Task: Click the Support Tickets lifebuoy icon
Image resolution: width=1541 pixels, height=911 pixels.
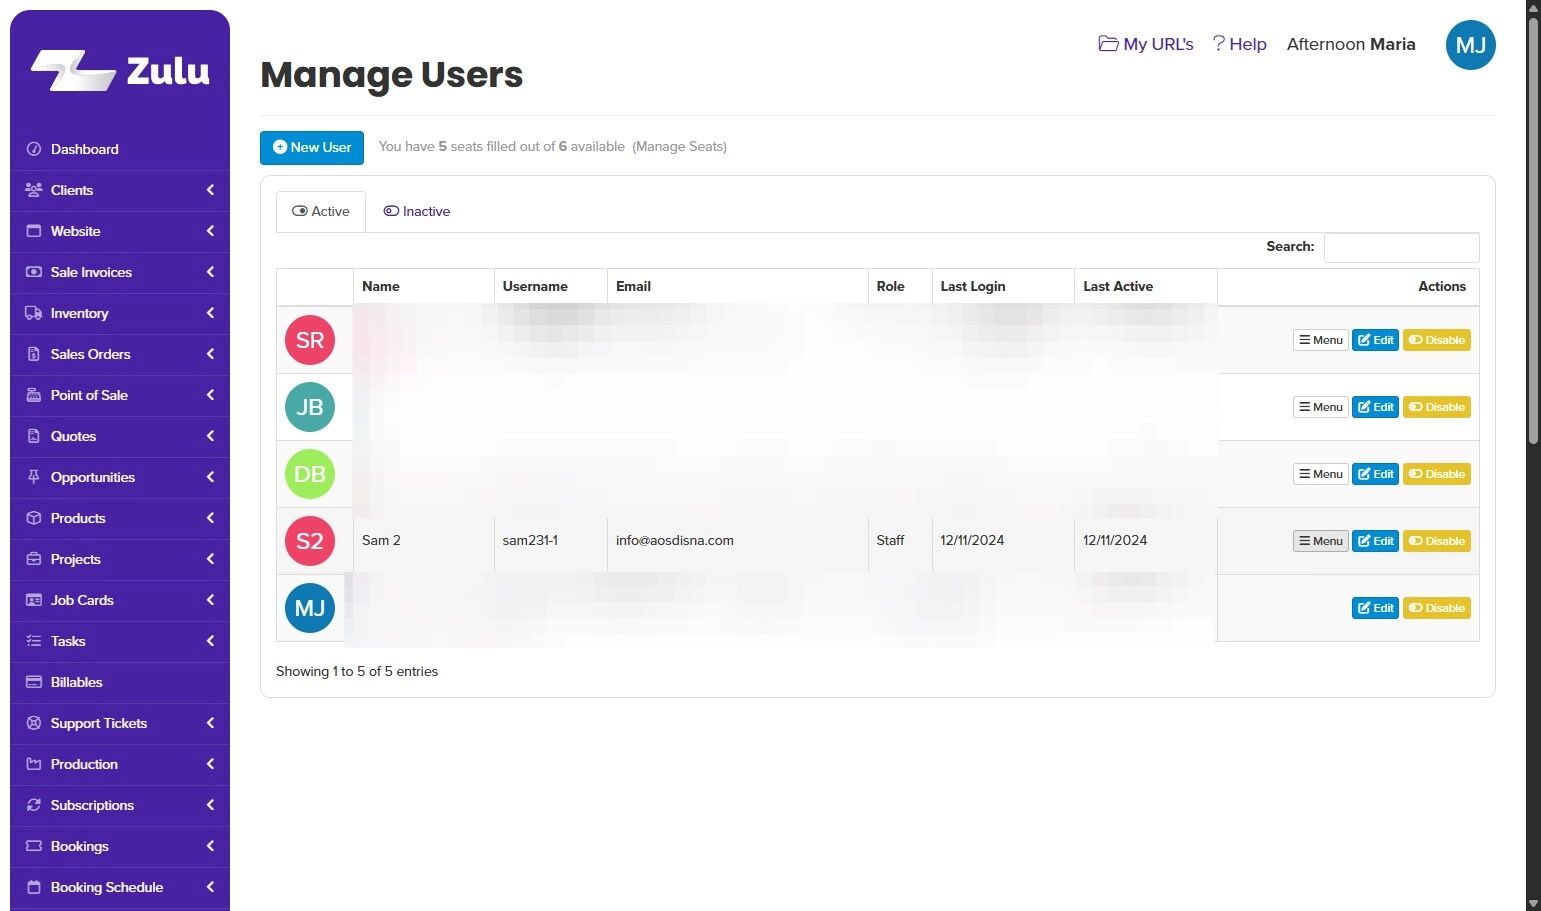Action: tap(33, 723)
